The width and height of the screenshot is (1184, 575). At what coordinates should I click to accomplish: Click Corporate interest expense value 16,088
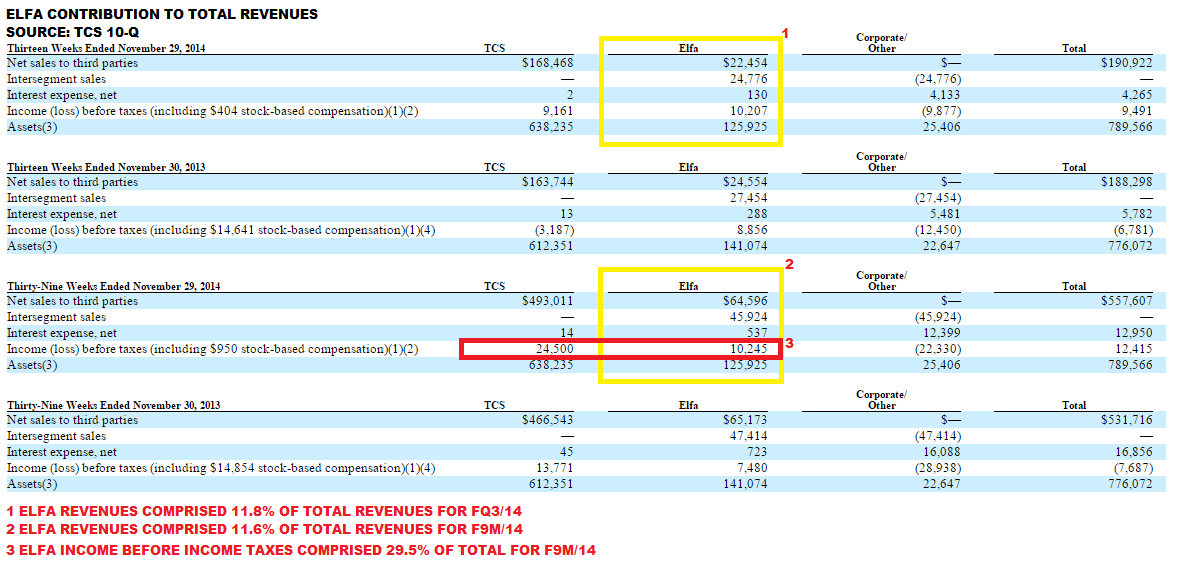point(942,452)
